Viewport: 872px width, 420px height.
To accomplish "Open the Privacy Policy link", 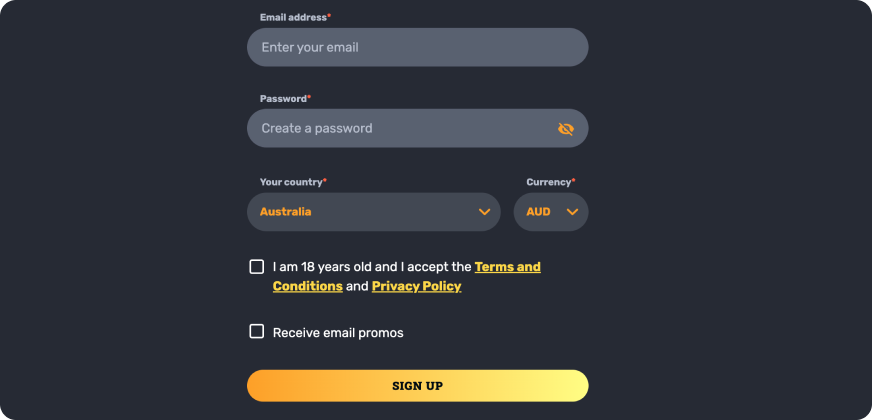I will [416, 286].
